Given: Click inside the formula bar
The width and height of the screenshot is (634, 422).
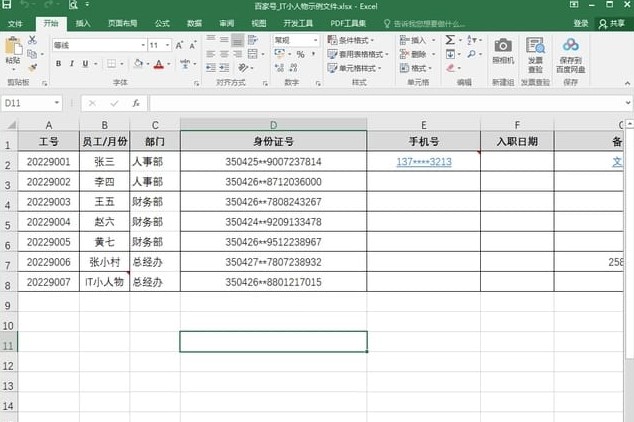Looking at the screenshot, I should coord(386,103).
